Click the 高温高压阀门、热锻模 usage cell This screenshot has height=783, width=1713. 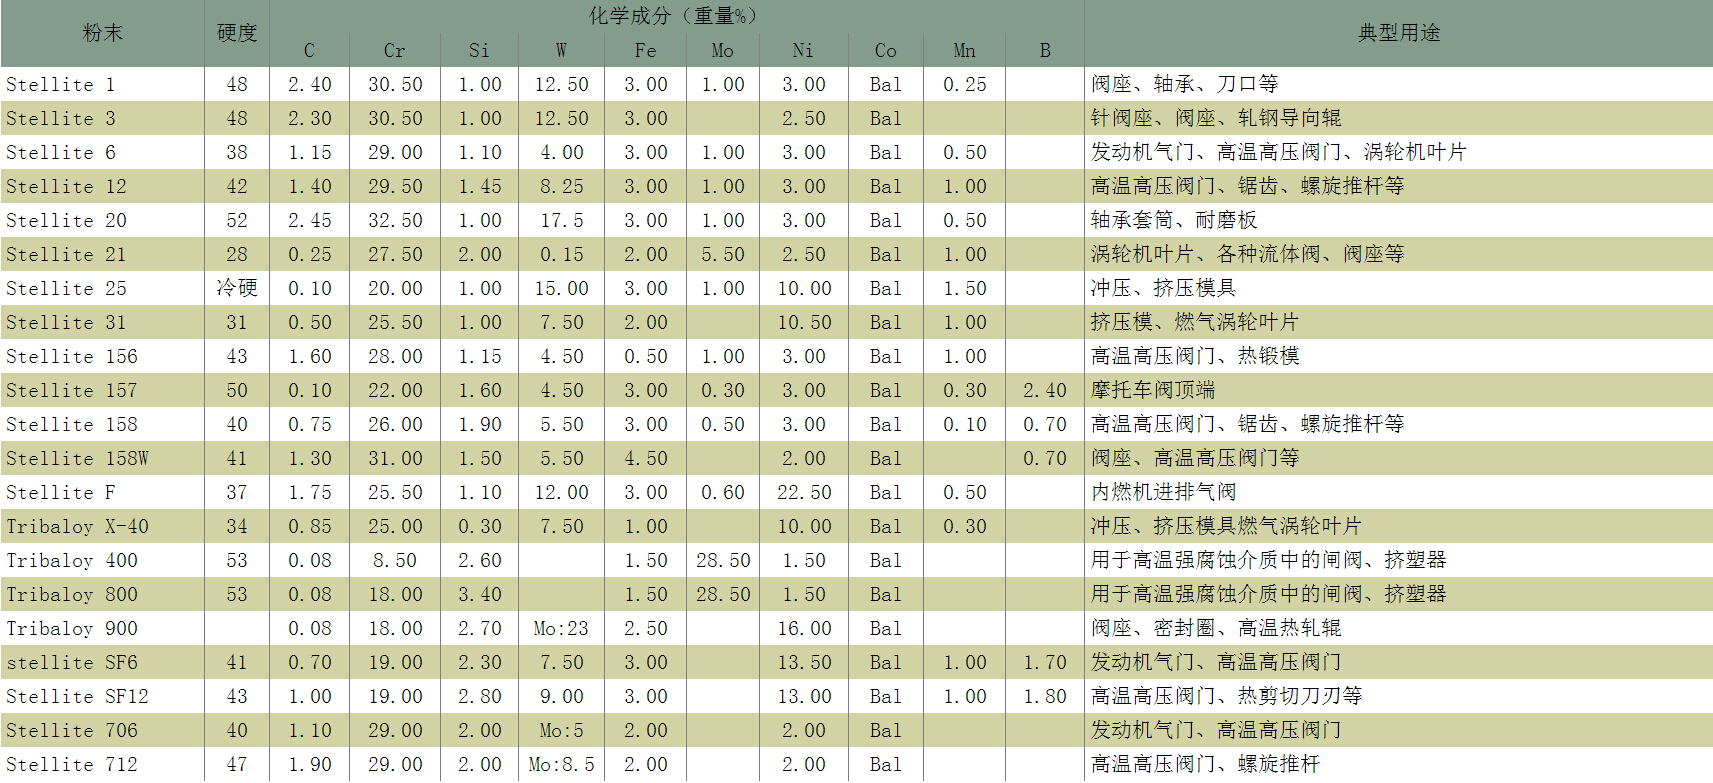click(x=1195, y=357)
